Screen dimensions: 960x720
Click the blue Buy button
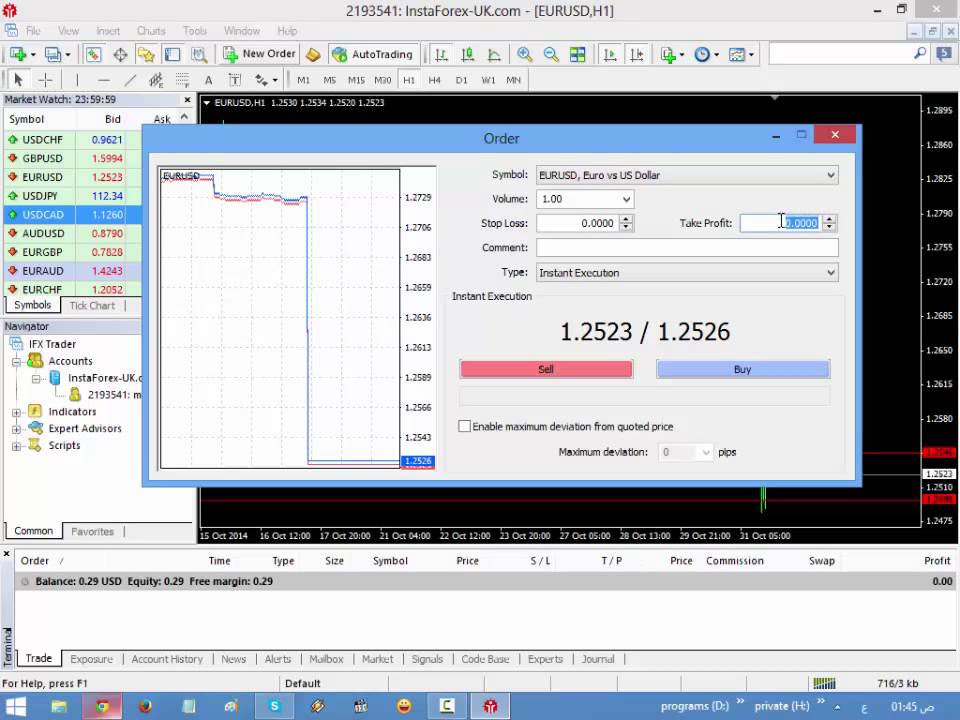coord(743,369)
